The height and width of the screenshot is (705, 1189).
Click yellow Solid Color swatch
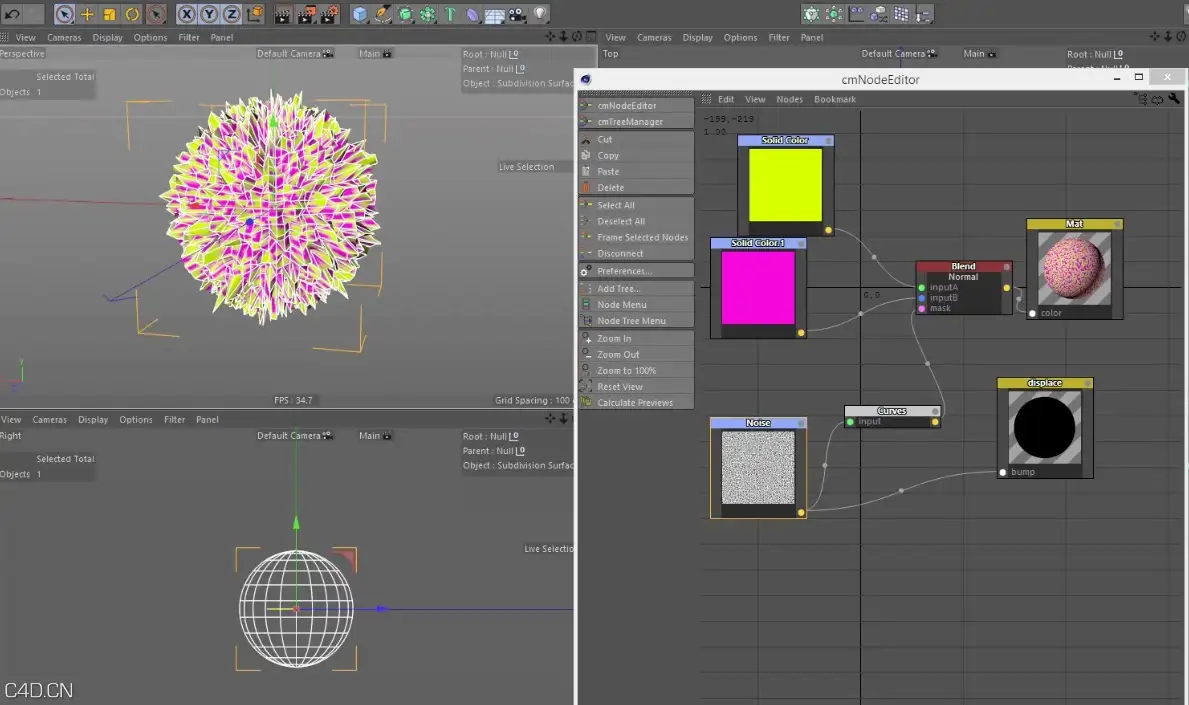tap(785, 185)
